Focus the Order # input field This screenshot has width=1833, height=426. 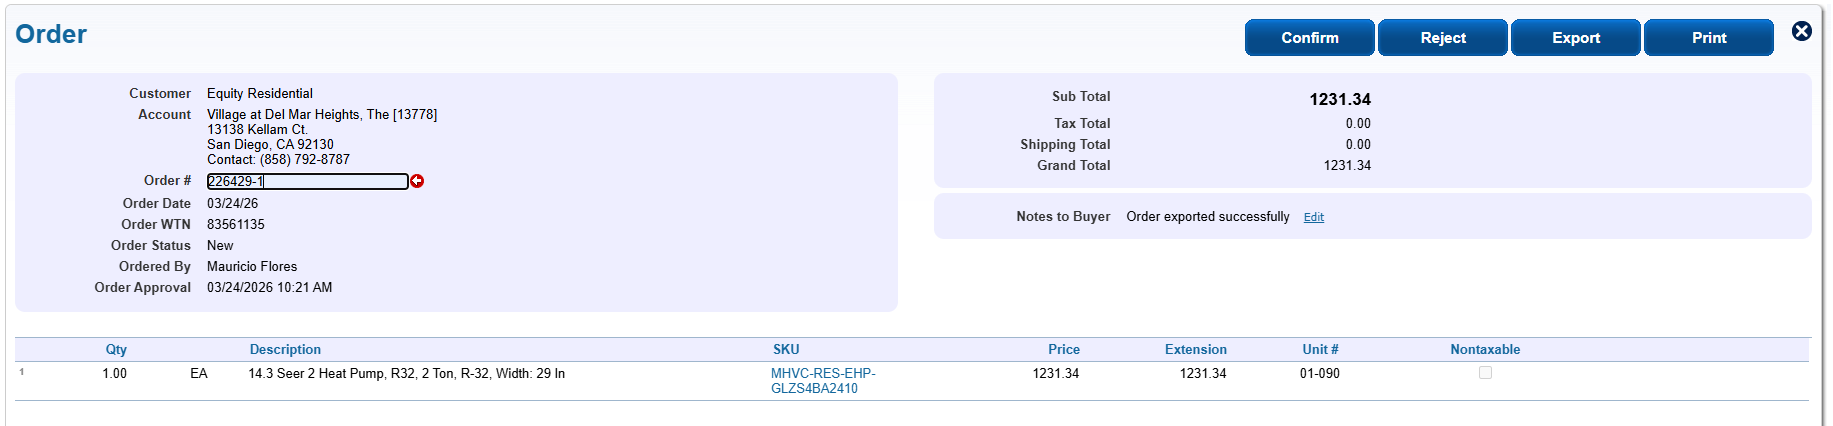(x=307, y=181)
